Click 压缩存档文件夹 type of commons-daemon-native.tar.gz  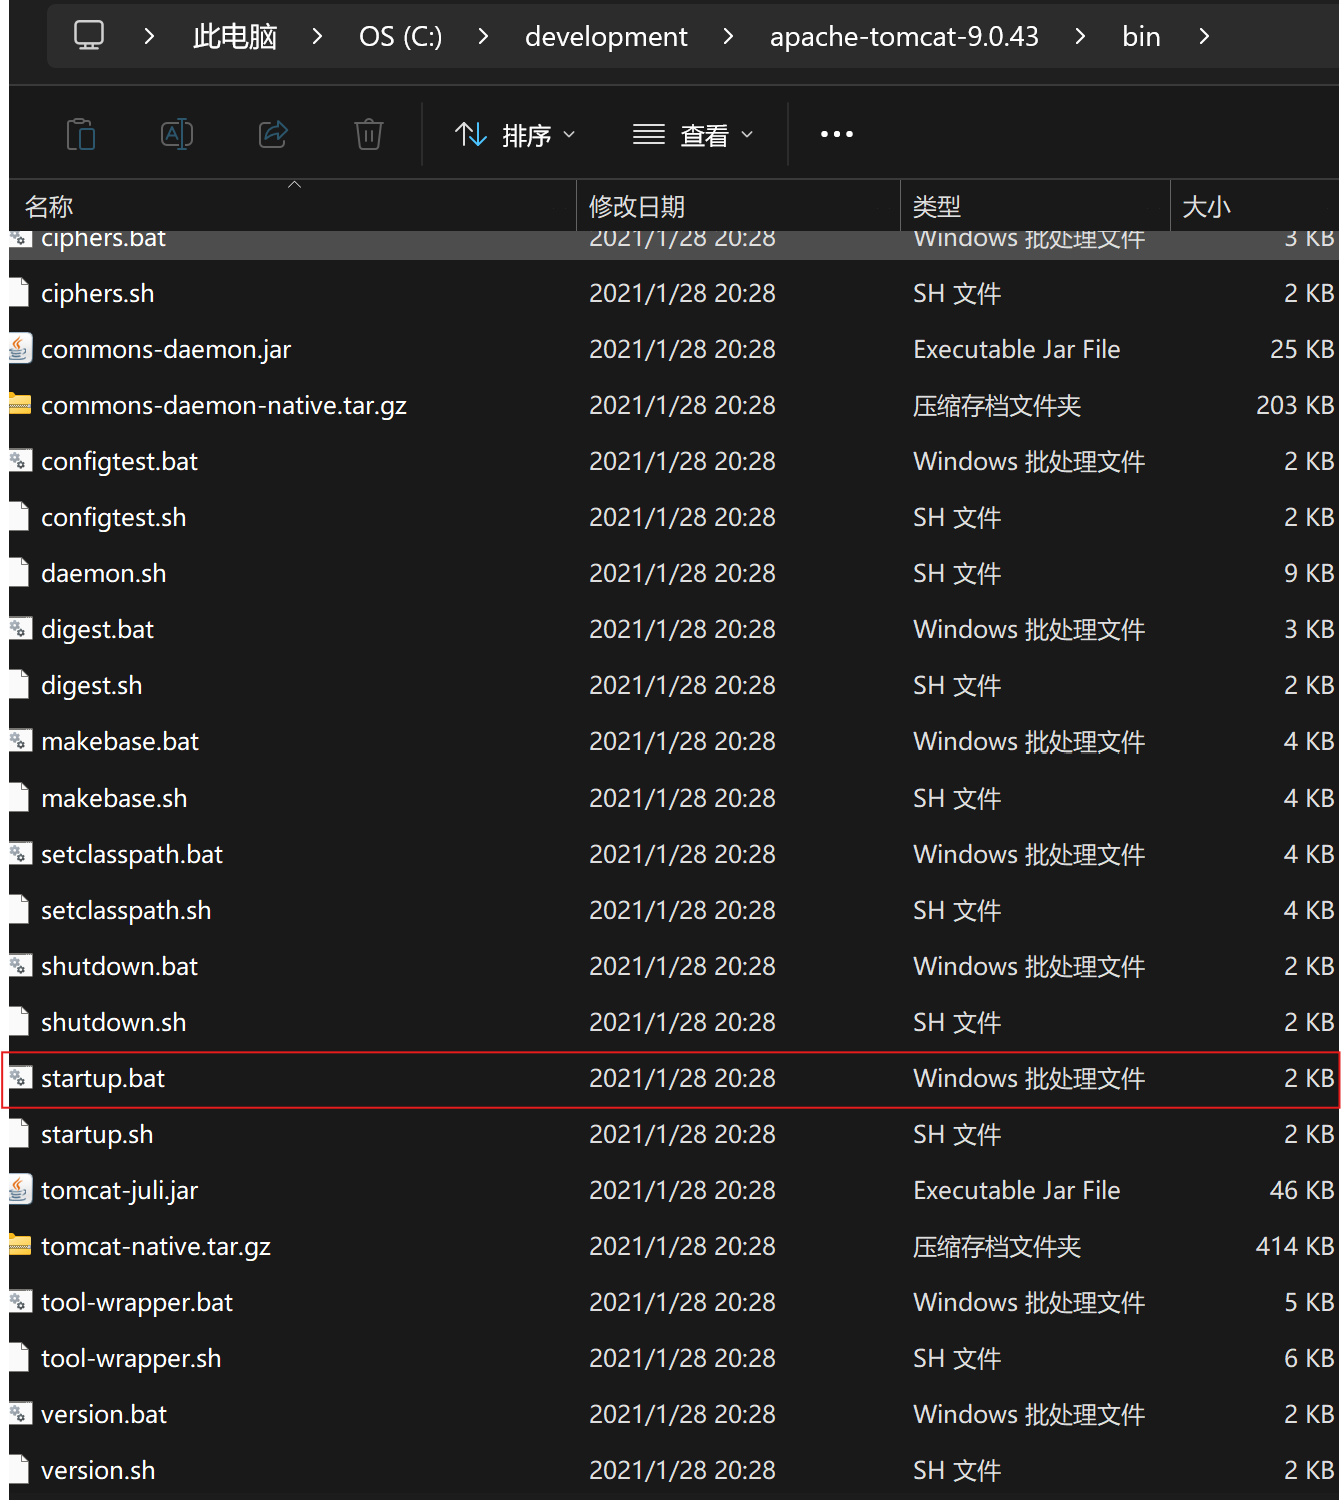coord(997,405)
